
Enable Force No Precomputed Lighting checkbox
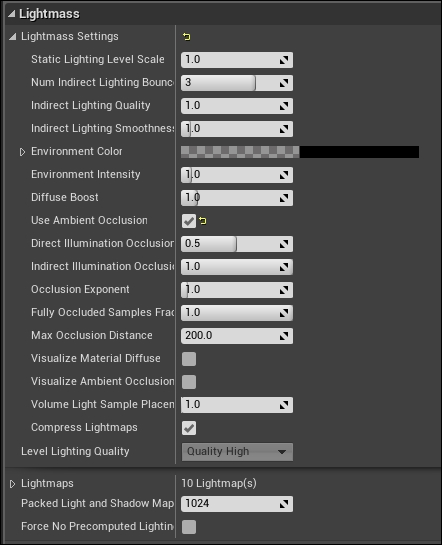pos(189,527)
